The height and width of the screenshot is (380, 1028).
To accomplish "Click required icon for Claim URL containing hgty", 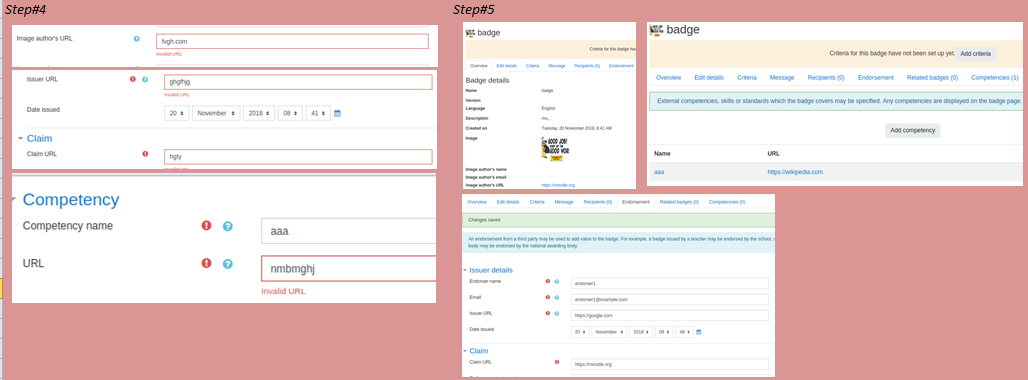I will (145, 154).
